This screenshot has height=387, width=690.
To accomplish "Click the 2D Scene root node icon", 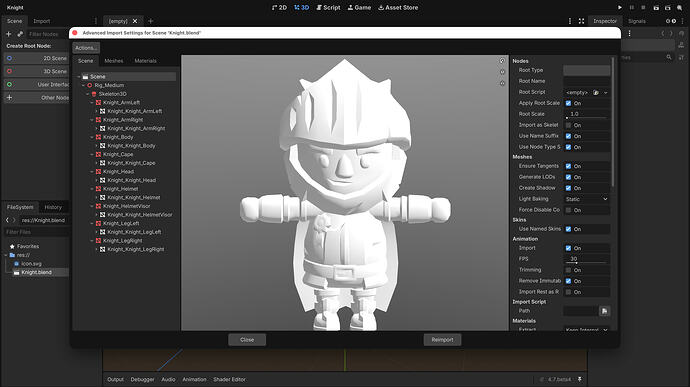I will tap(9, 58).
